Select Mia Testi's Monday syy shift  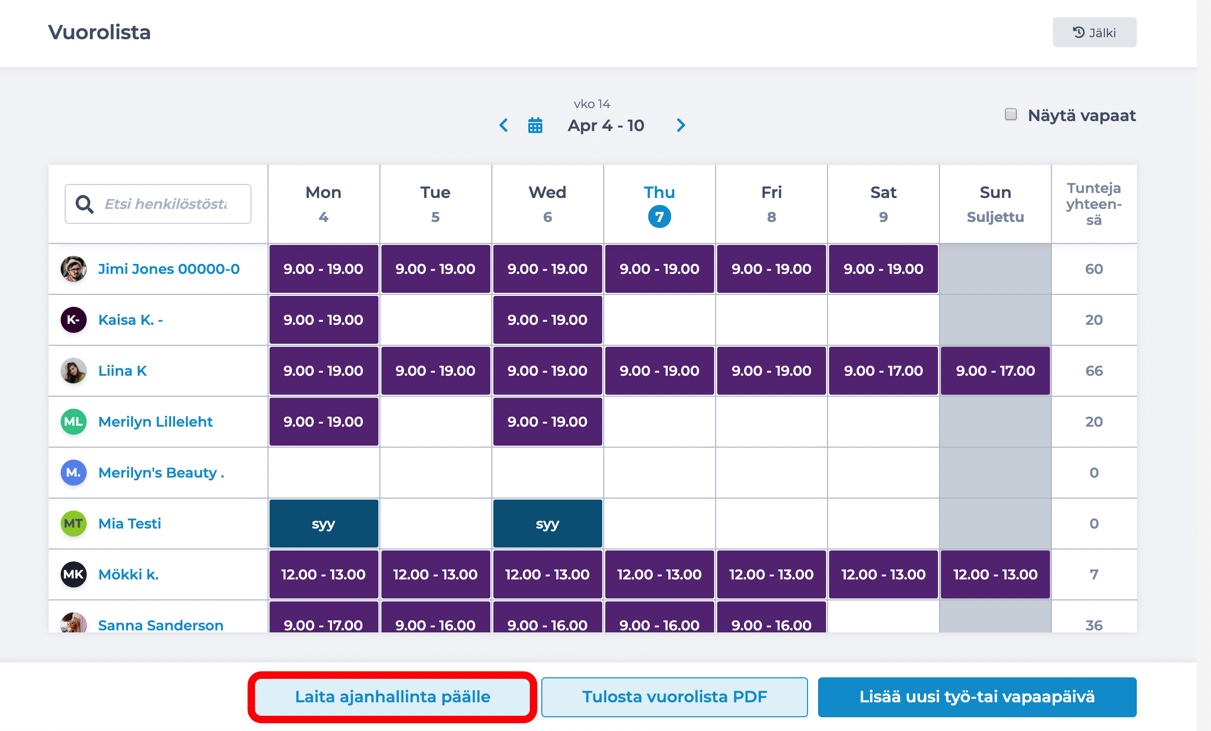click(324, 524)
